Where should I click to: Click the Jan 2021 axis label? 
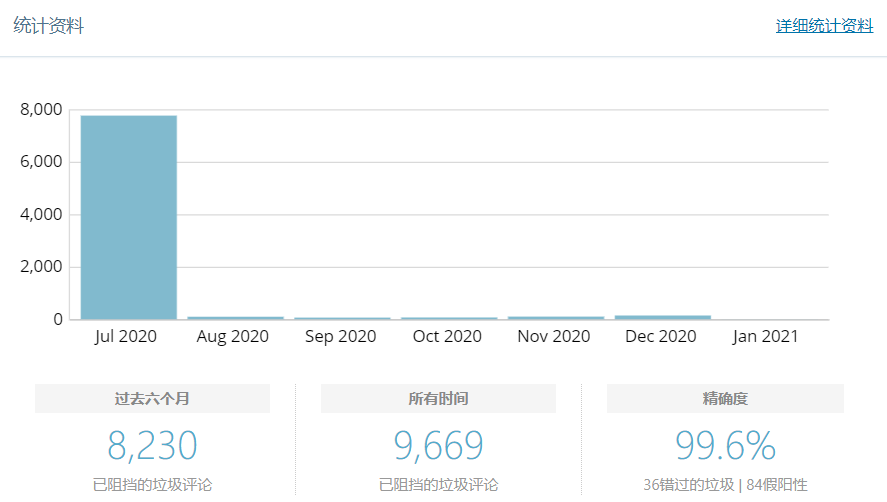click(766, 336)
